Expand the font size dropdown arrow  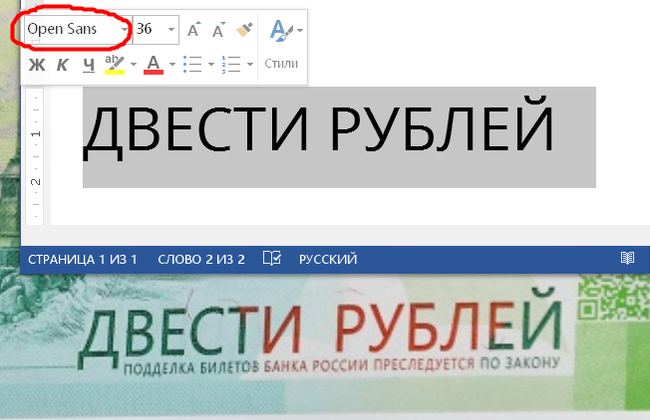tap(172, 29)
